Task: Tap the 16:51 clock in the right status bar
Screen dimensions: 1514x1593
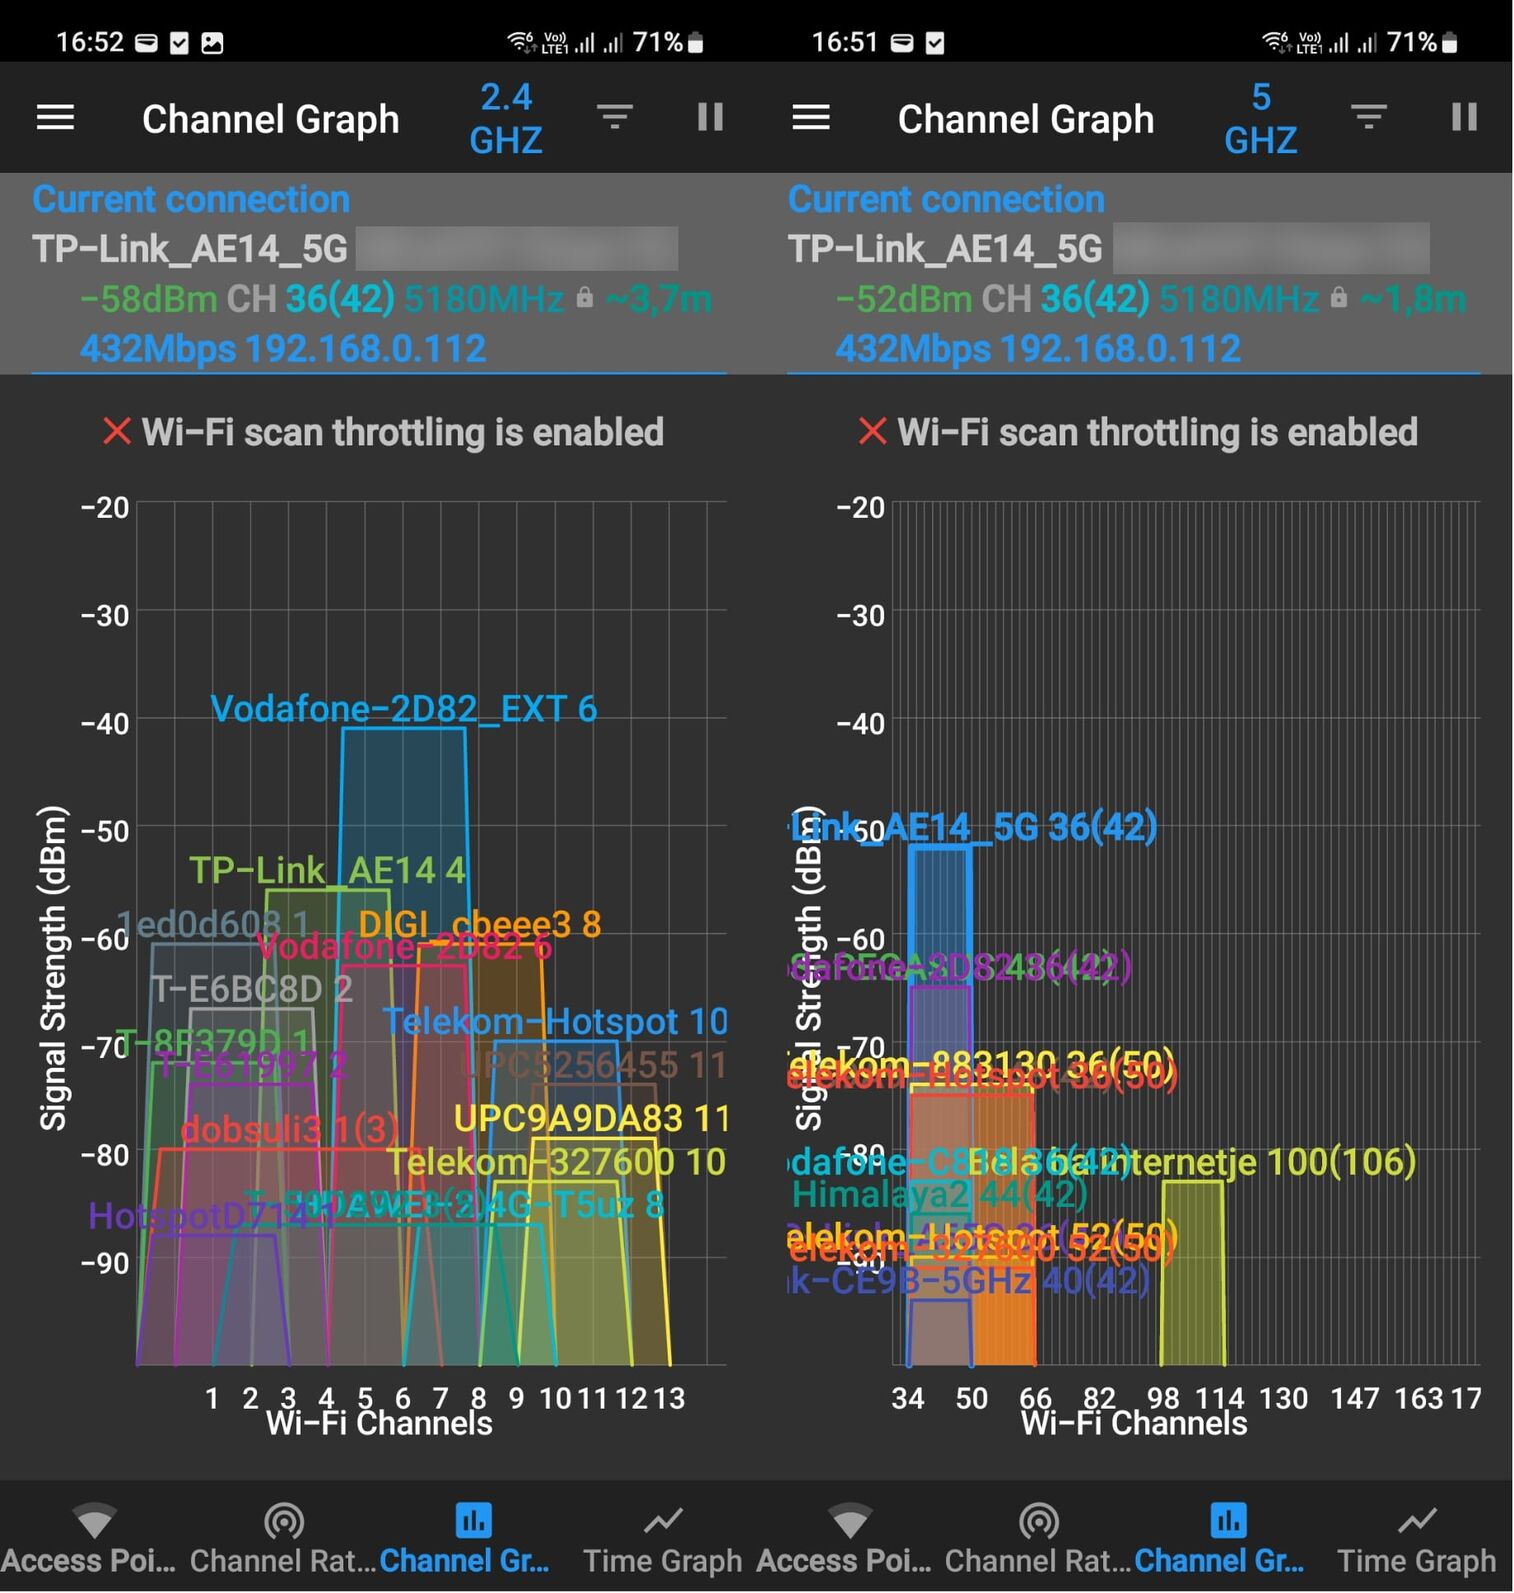Action: point(844,42)
